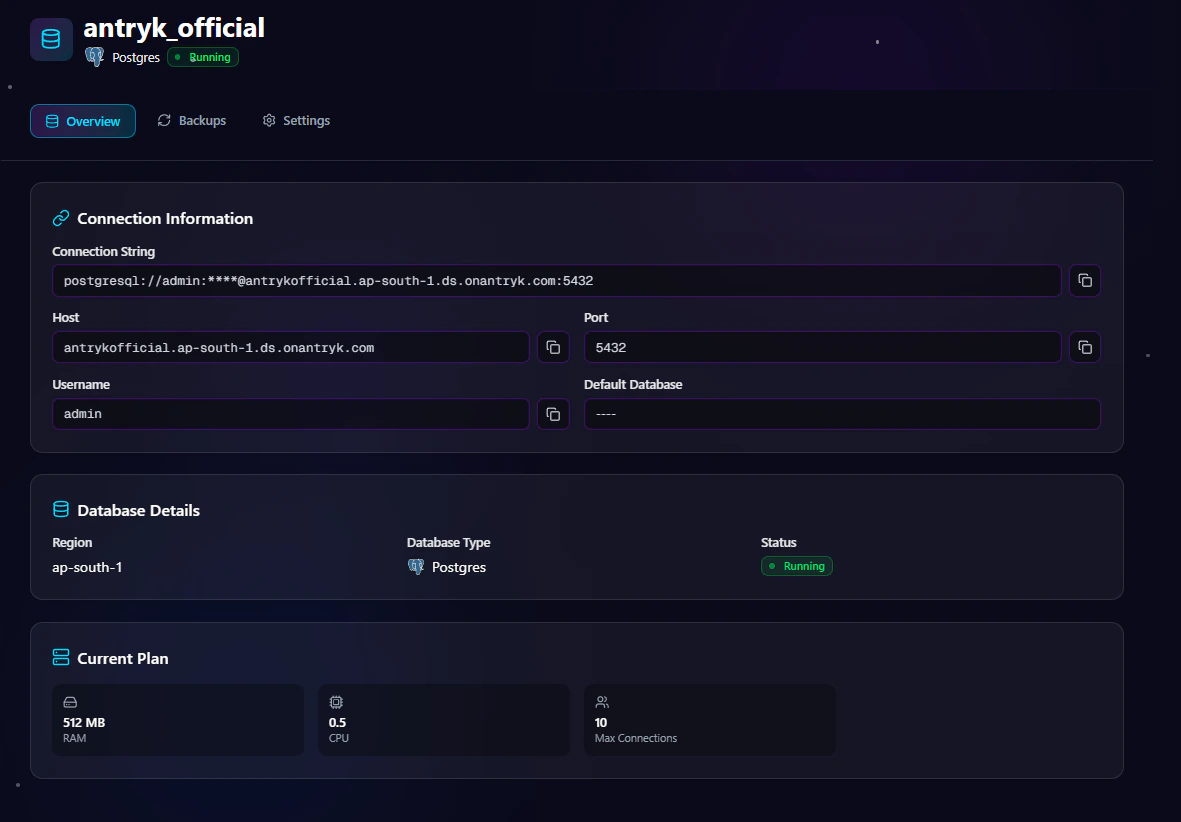Click the RAM memory icon

(70, 702)
